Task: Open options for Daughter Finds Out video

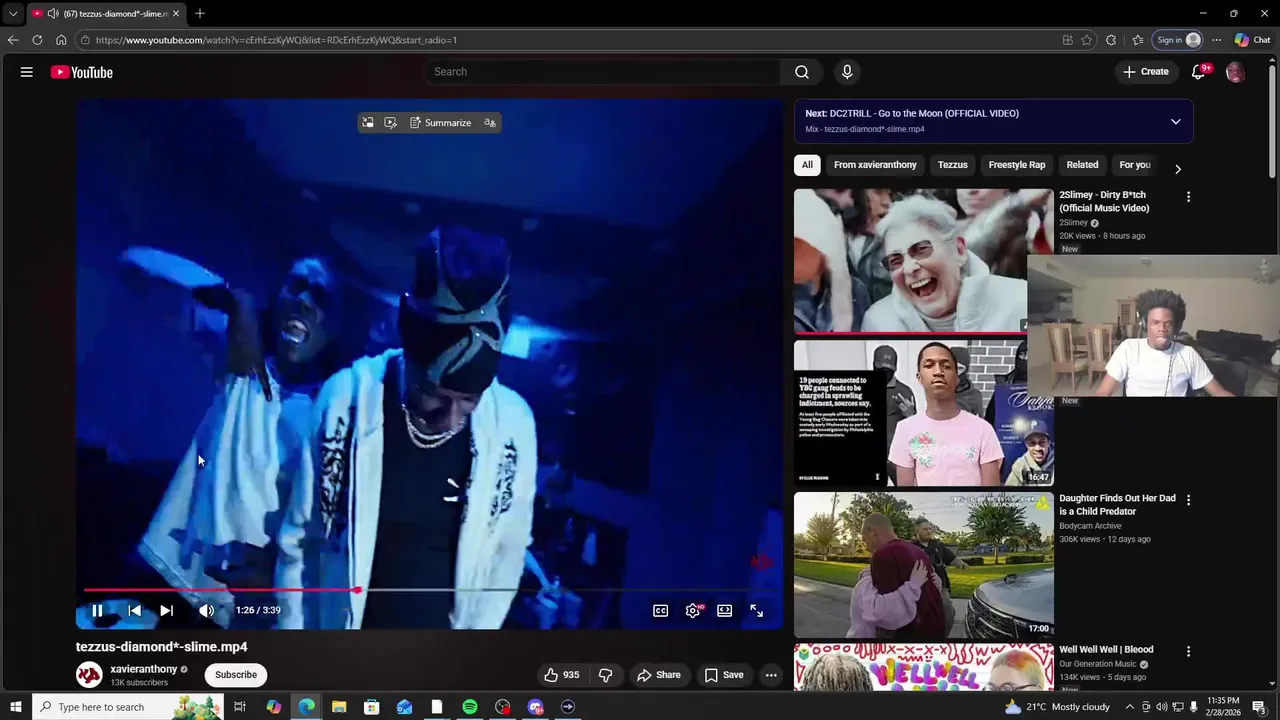Action: coord(1188,499)
